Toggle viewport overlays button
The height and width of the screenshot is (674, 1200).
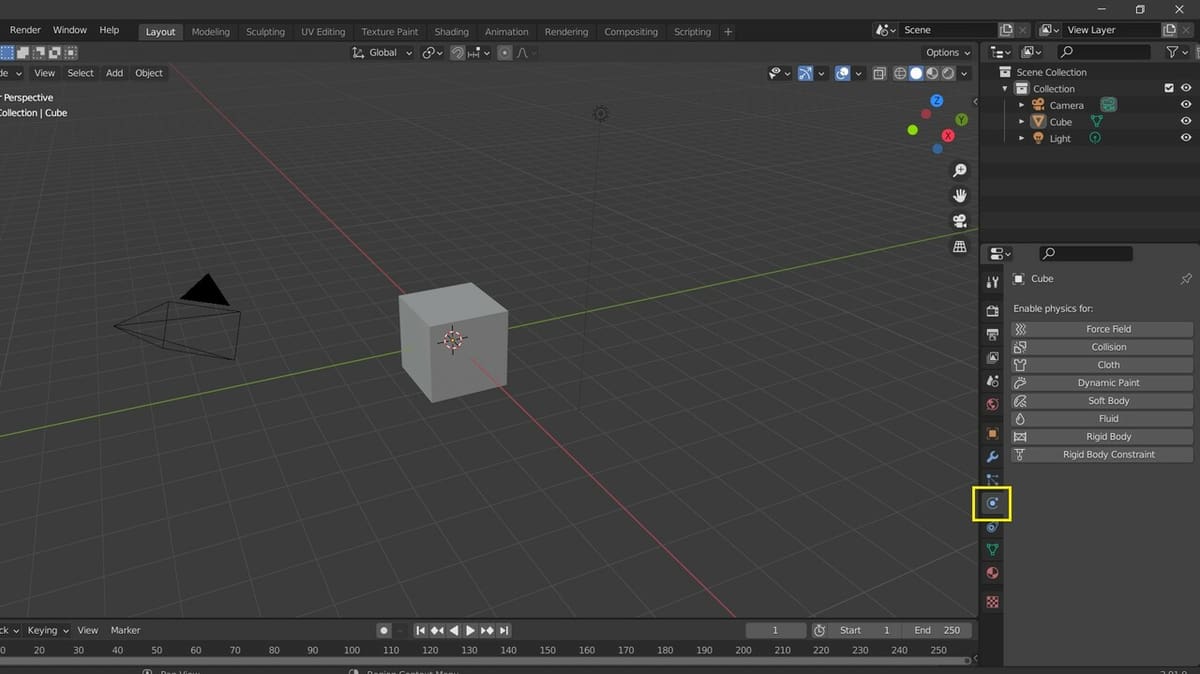point(843,73)
